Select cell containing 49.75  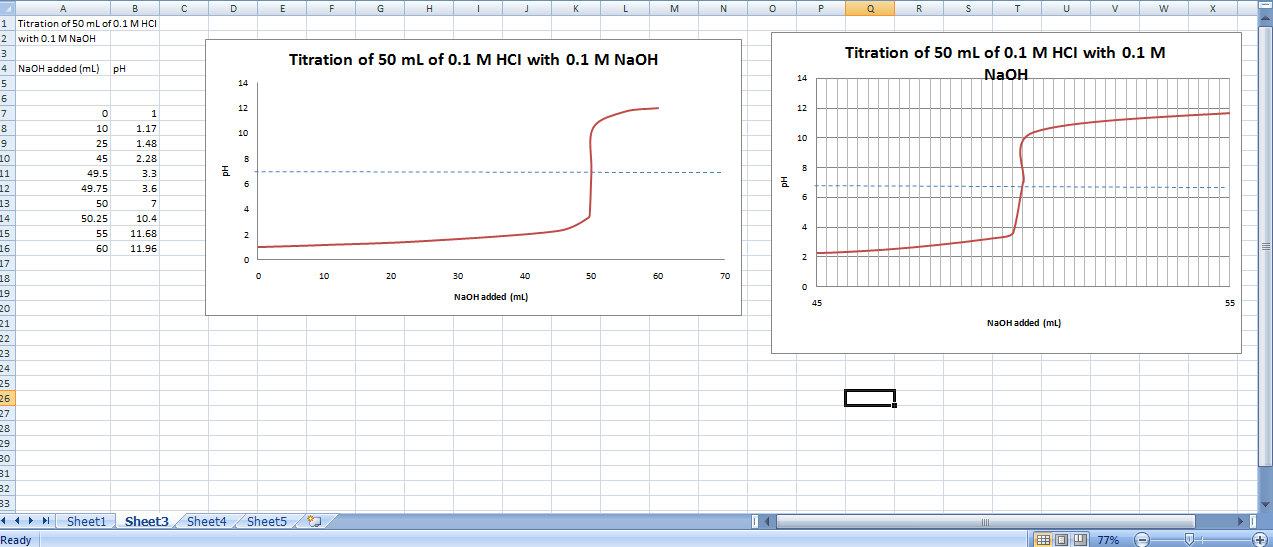tap(62, 188)
